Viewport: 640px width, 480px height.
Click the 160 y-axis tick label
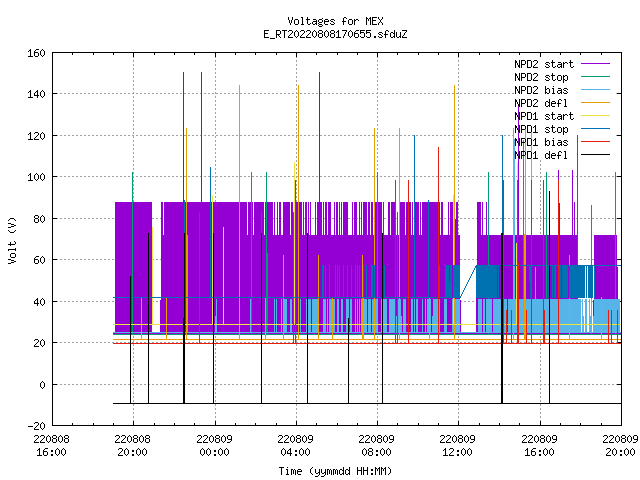click(x=36, y=53)
